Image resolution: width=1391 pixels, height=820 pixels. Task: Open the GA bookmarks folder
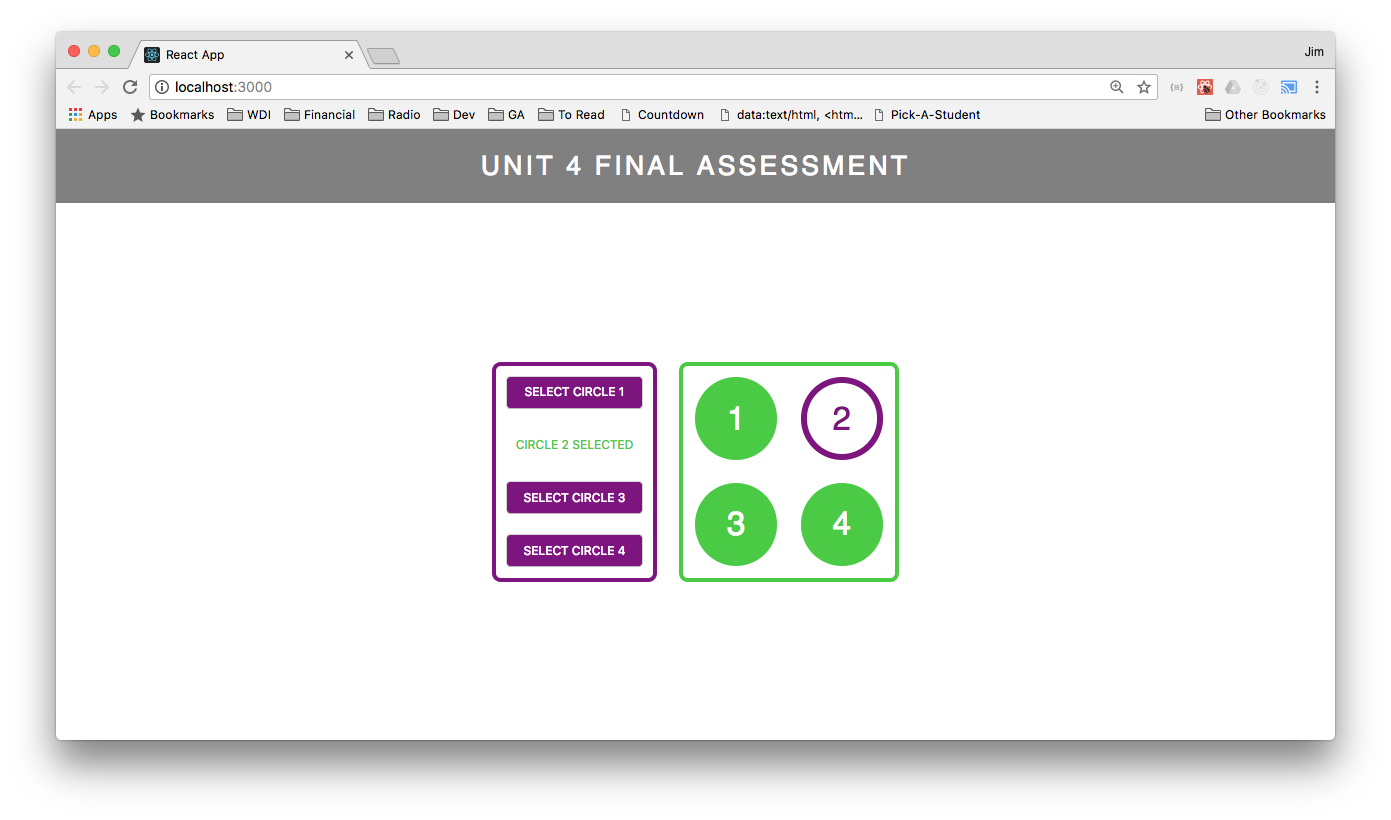point(507,115)
